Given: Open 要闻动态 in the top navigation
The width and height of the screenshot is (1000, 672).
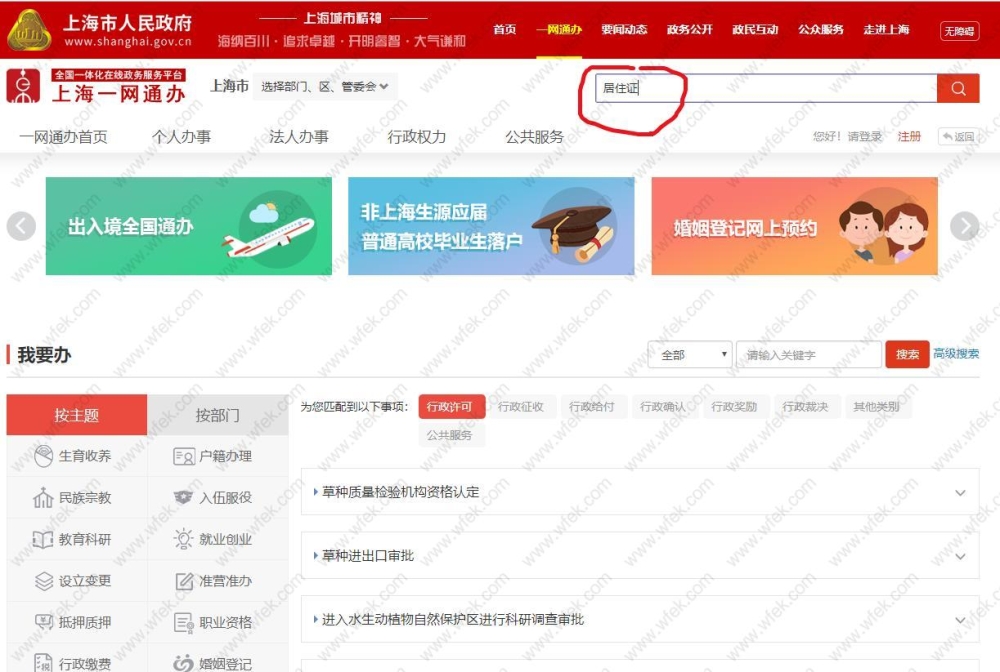Looking at the screenshot, I should click(624, 29).
